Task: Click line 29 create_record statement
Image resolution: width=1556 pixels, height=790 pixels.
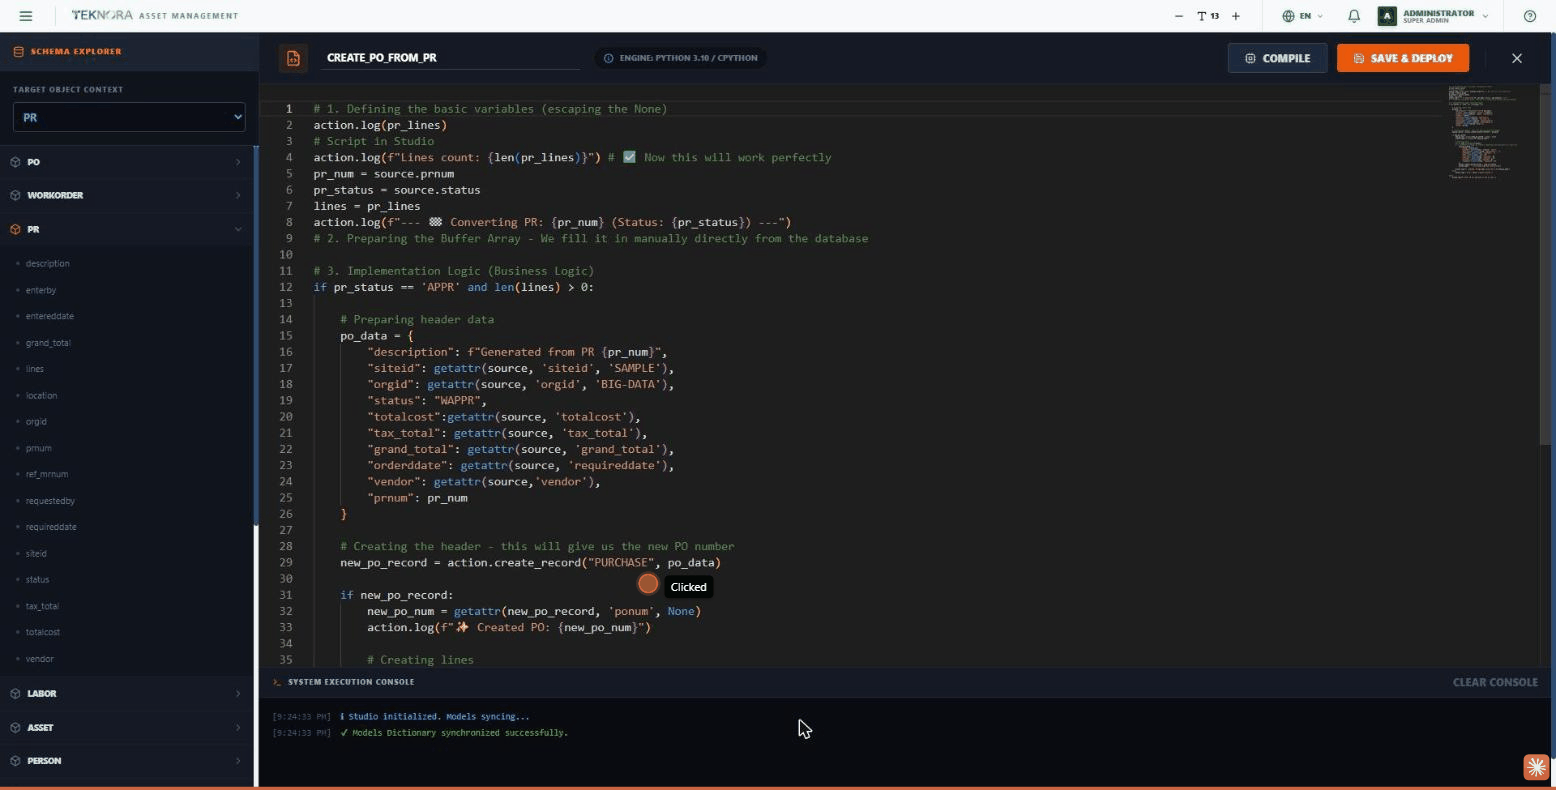Action: tap(530, 563)
